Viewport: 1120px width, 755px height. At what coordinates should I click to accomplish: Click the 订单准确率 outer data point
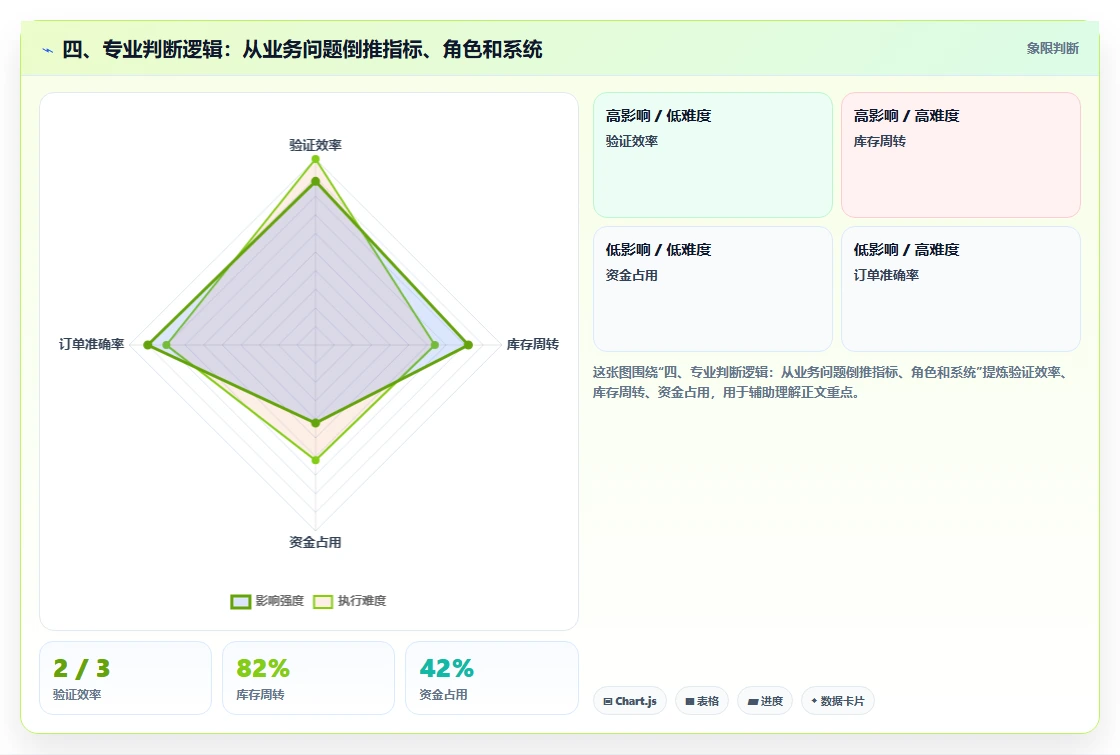(148, 345)
